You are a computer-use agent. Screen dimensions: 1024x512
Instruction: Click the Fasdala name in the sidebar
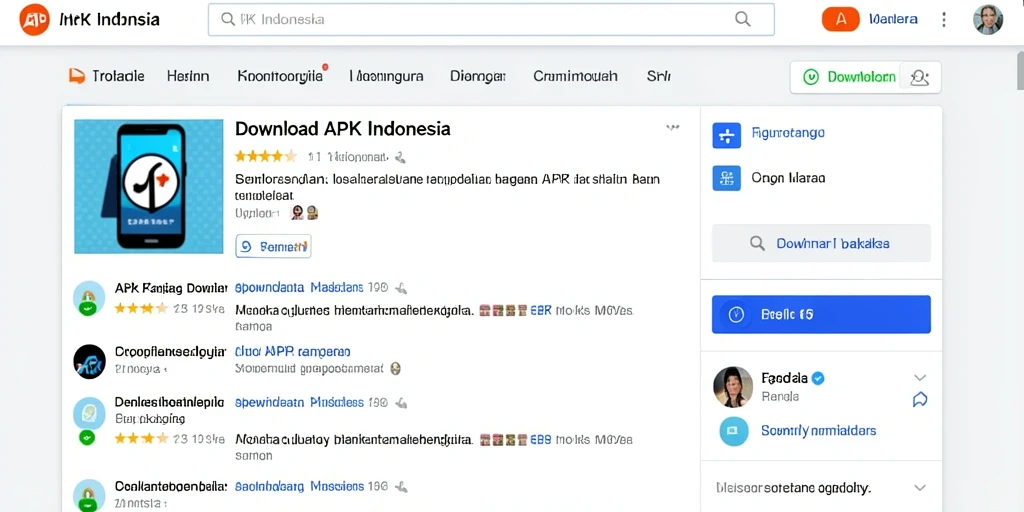(784, 377)
